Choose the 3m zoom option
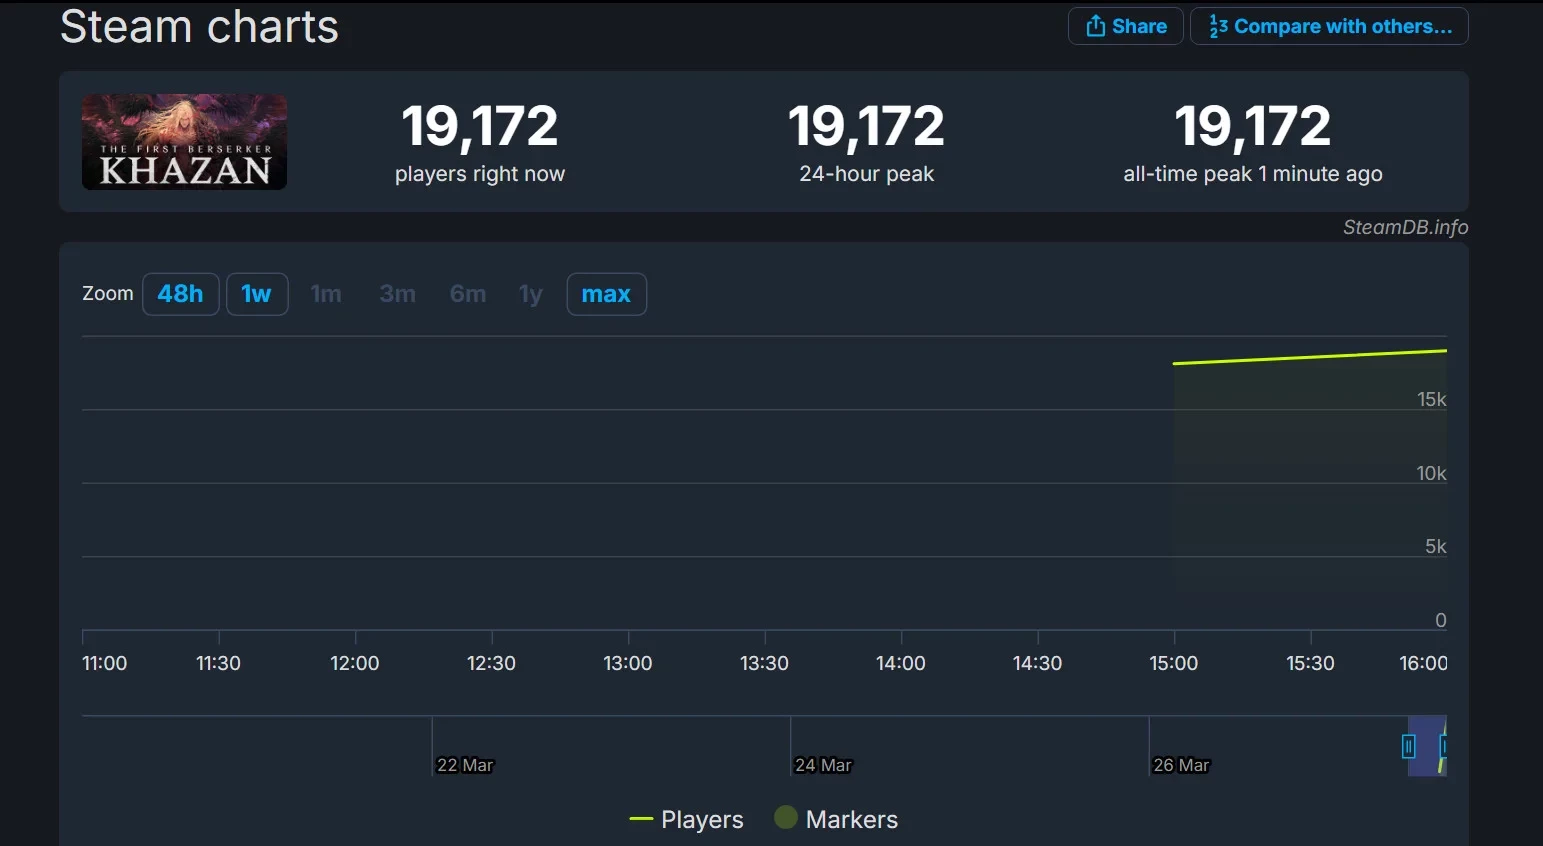The height and width of the screenshot is (846, 1543). pos(397,294)
